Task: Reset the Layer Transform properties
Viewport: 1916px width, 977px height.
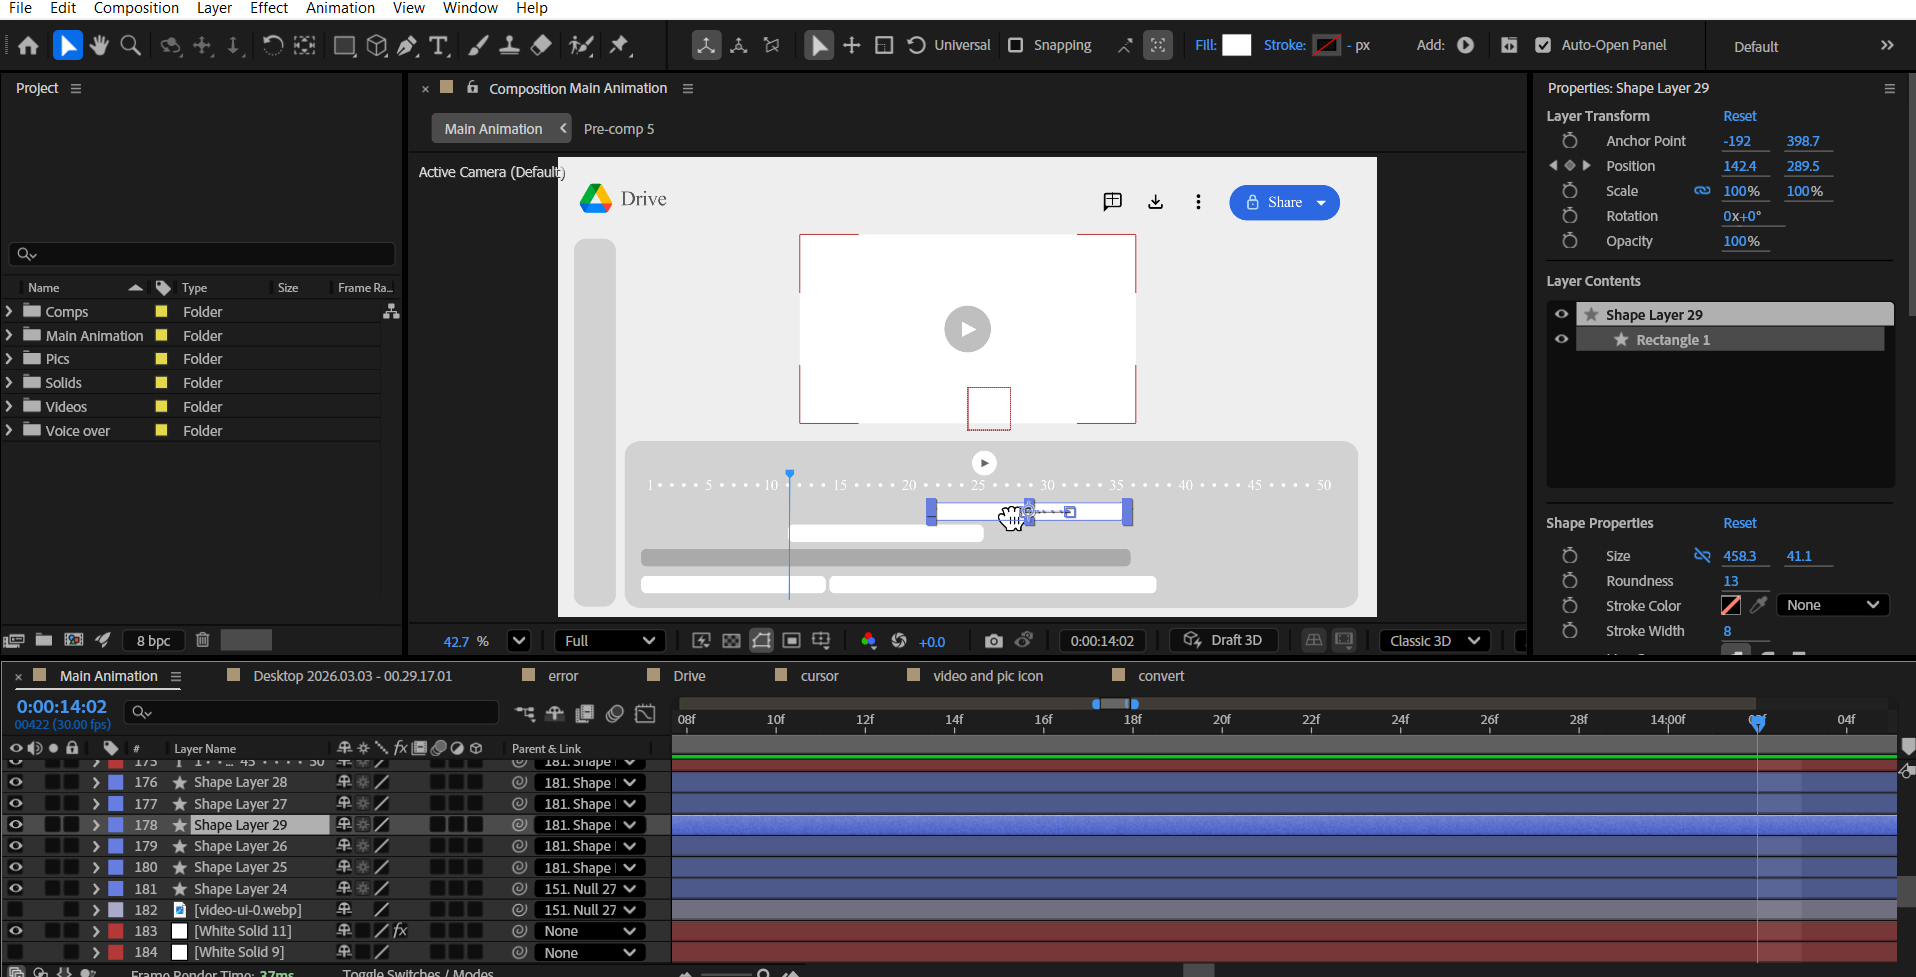Action: click(1739, 116)
